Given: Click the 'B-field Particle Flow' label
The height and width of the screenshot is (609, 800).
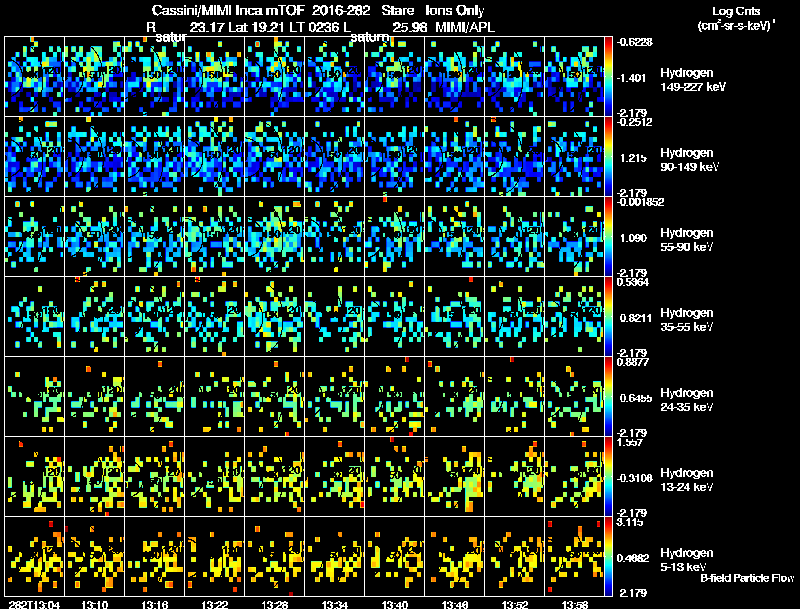Looking at the screenshot, I should click(747, 578).
